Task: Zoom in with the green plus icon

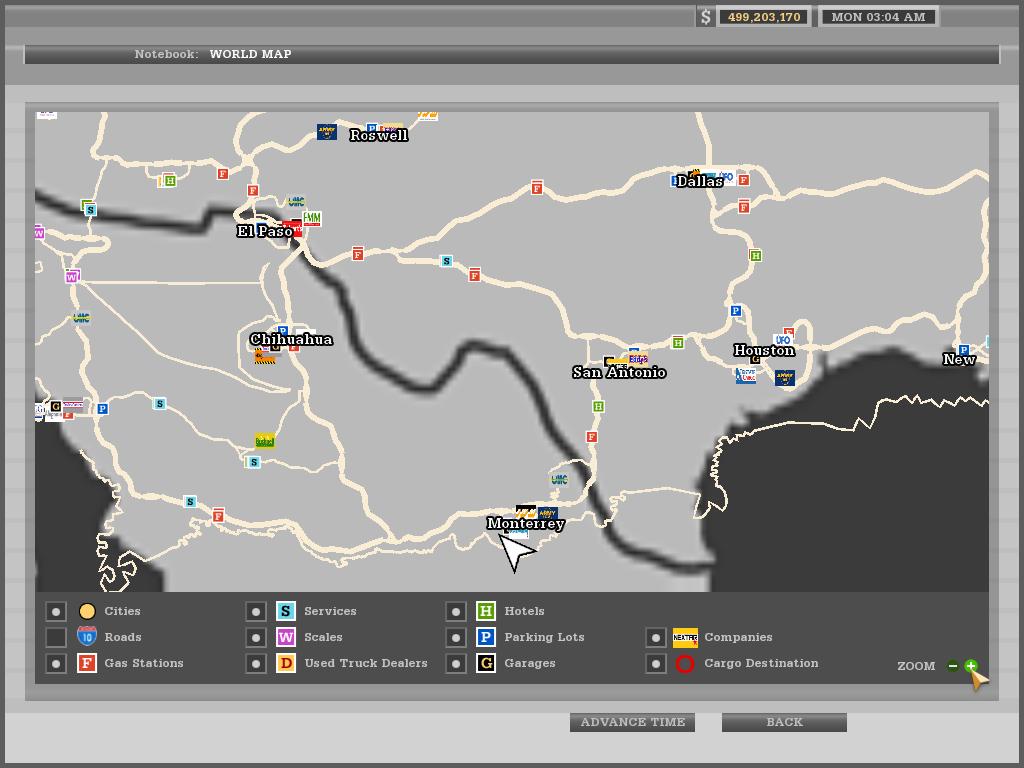Action: pos(970,666)
